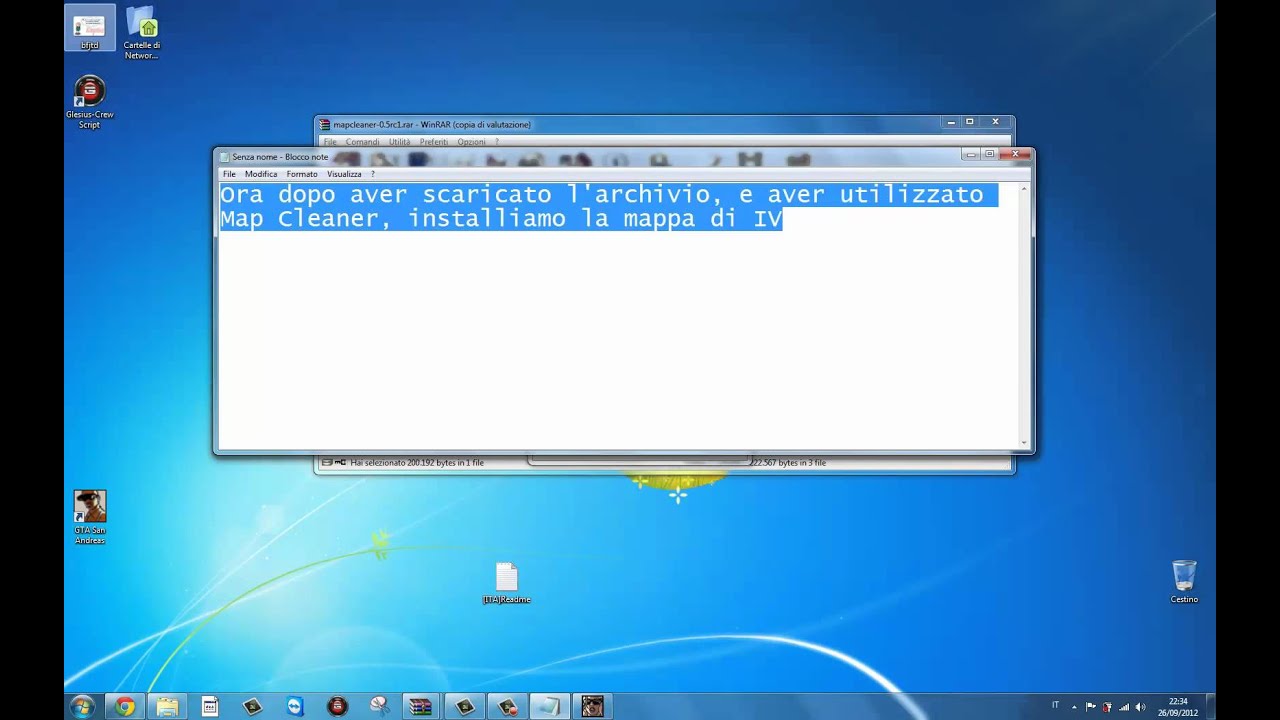1280x720 pixels.
Task: Click the WinRAR title bar icon
Action: coord(324,124)
